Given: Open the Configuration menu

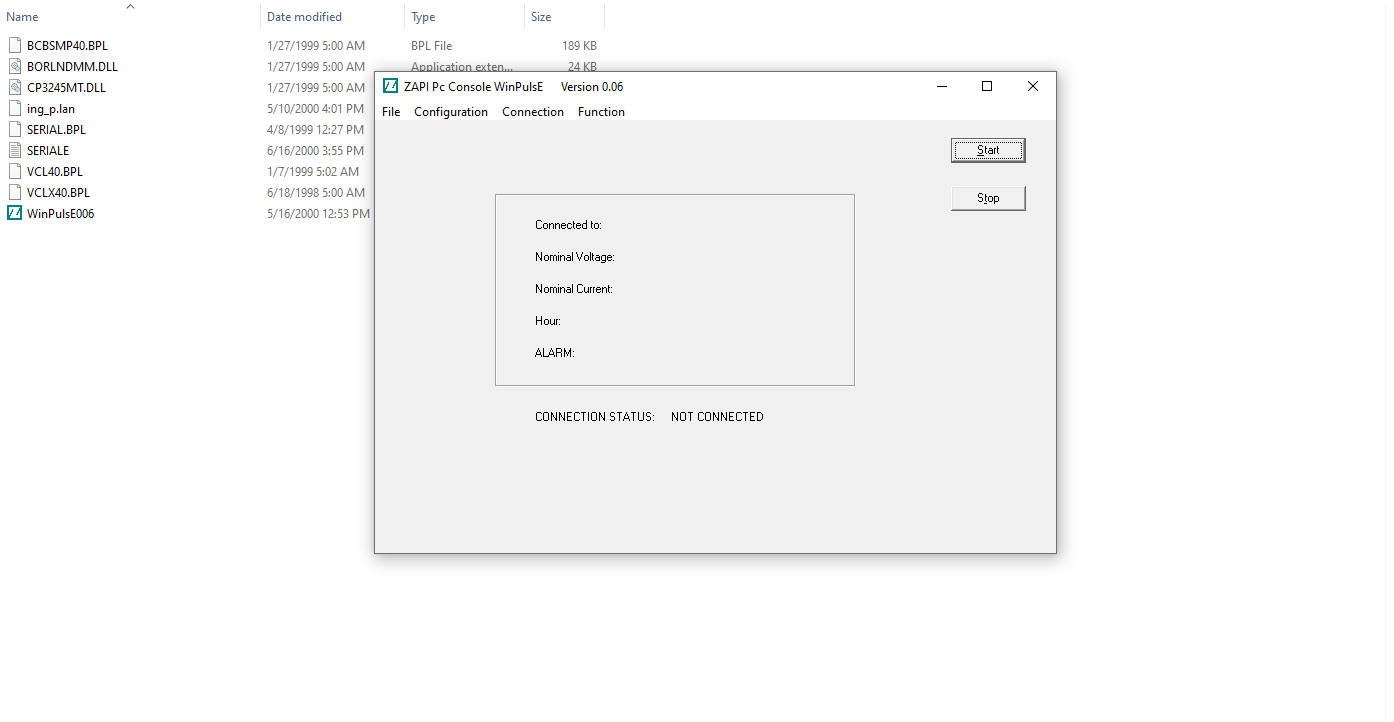Looking at the screenshot, I should (x=450, y=111).
